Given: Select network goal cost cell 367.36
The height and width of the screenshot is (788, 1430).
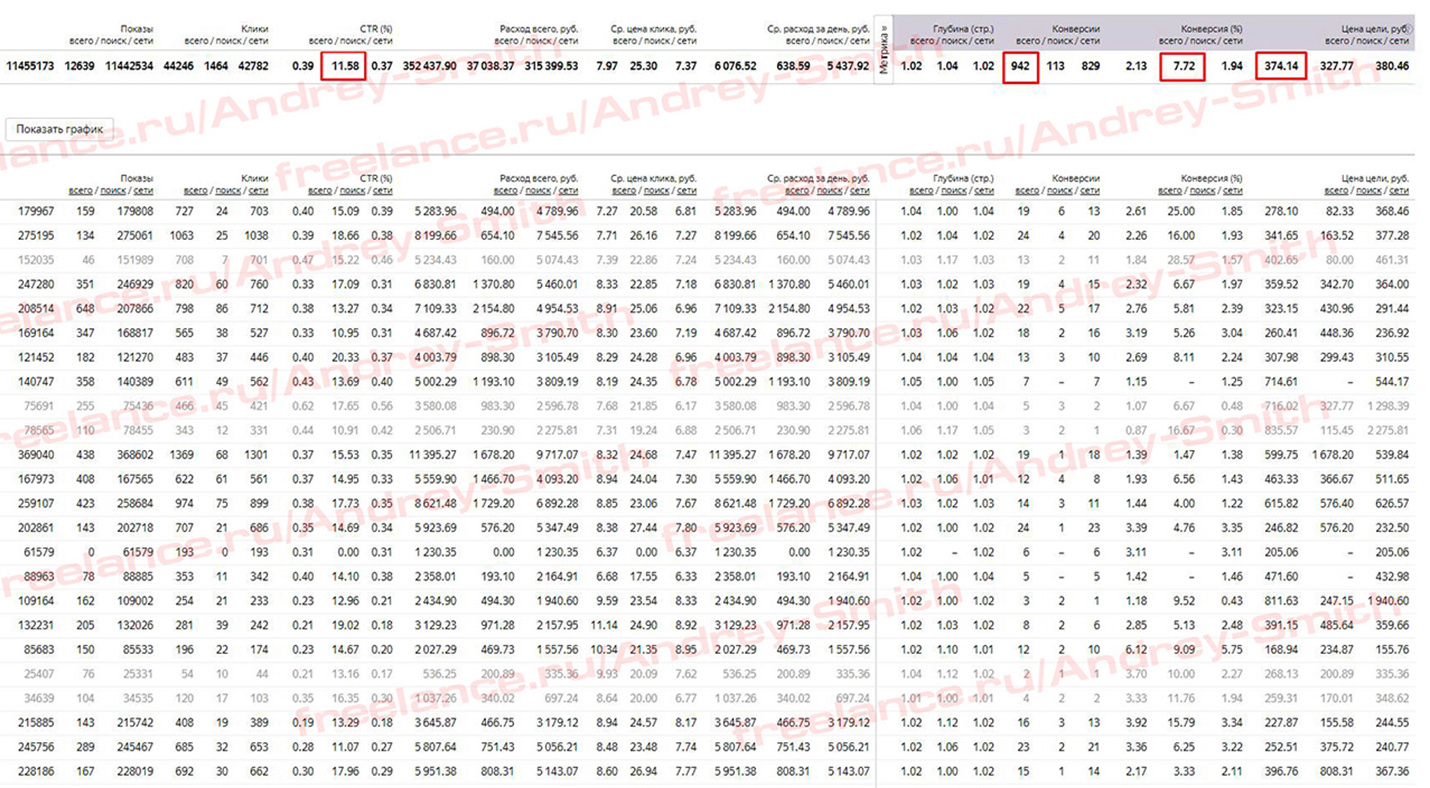Looking at the screenshot, I should [x=1392, y=771].
